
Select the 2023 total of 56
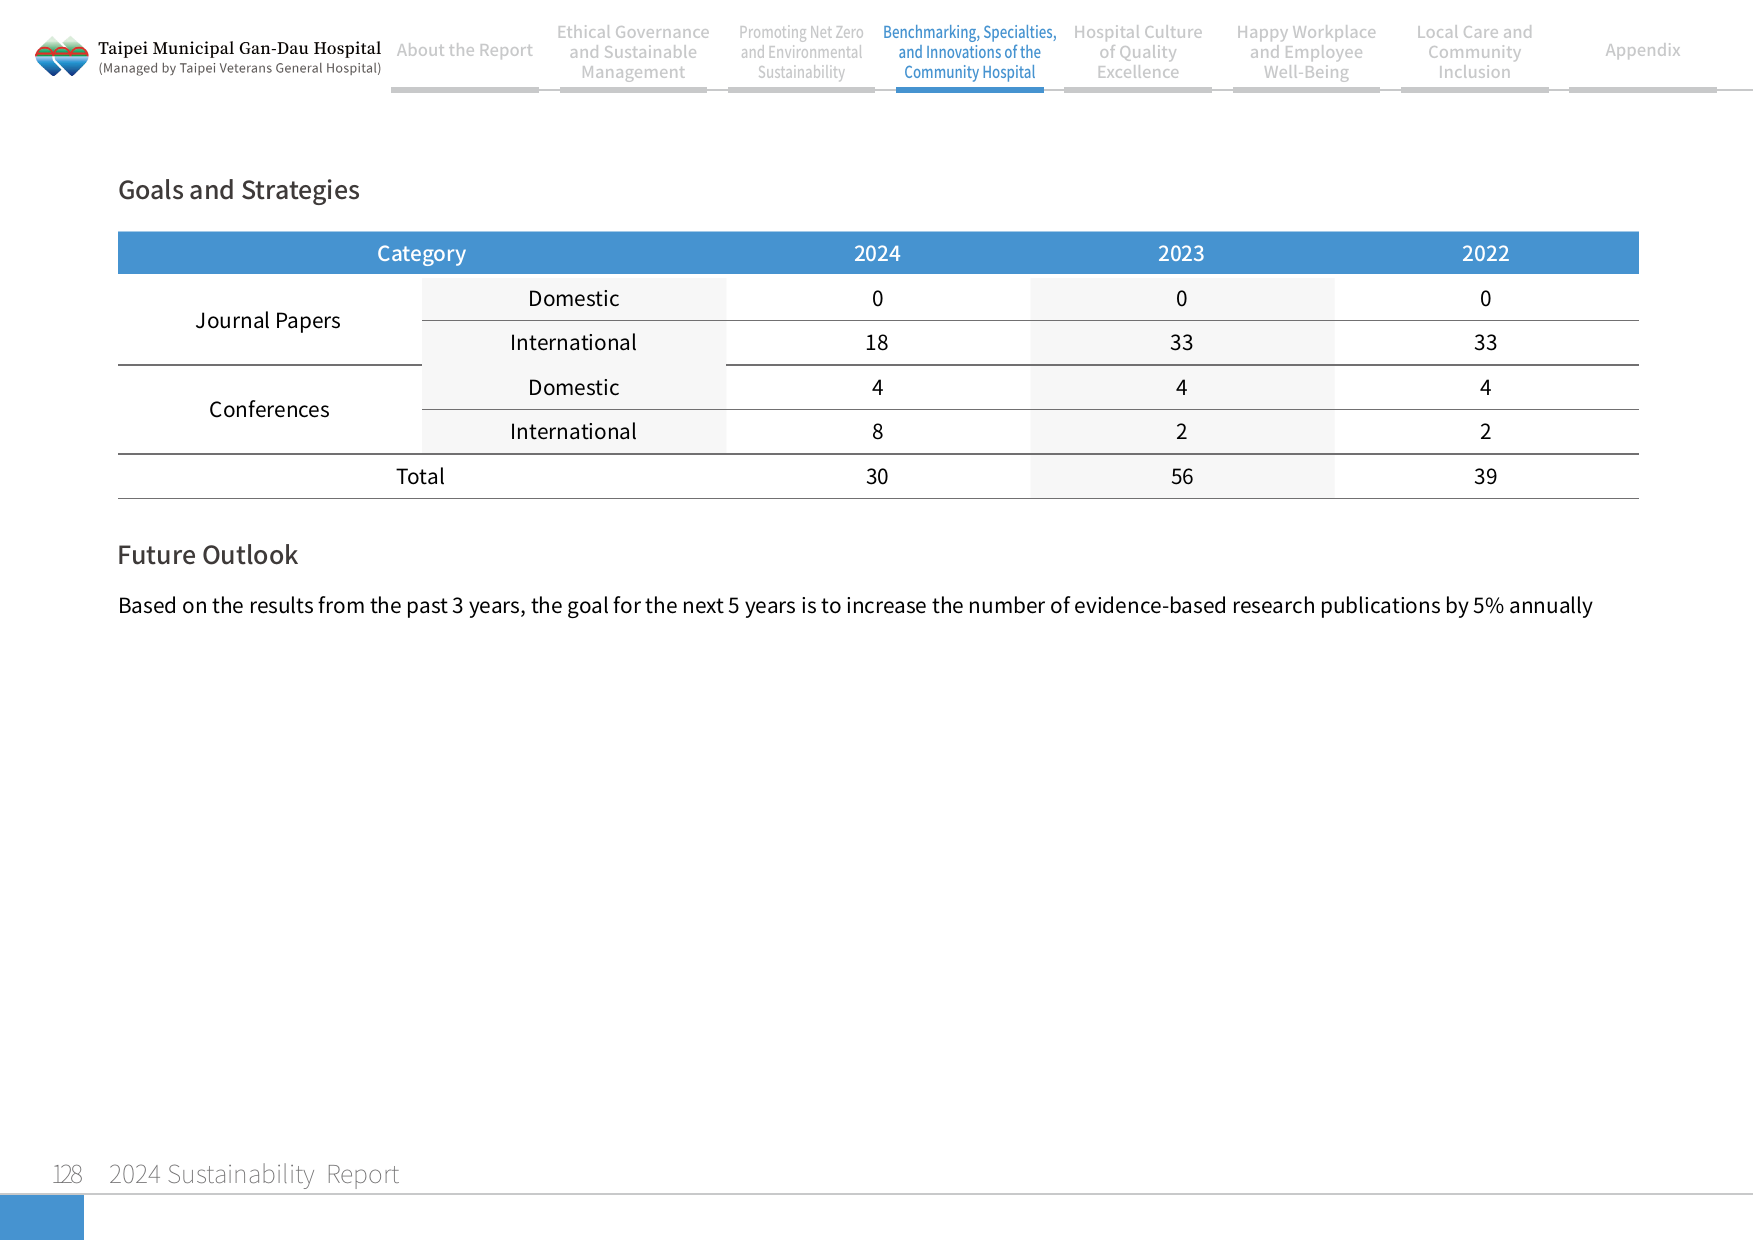(x=1181, y=476)
